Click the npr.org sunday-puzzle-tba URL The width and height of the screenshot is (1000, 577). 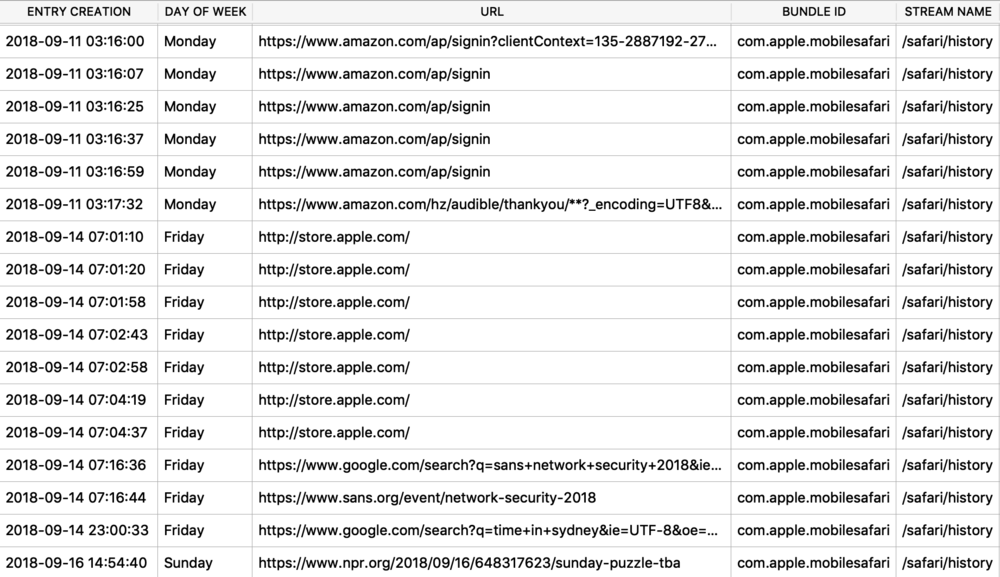point(469,562)
